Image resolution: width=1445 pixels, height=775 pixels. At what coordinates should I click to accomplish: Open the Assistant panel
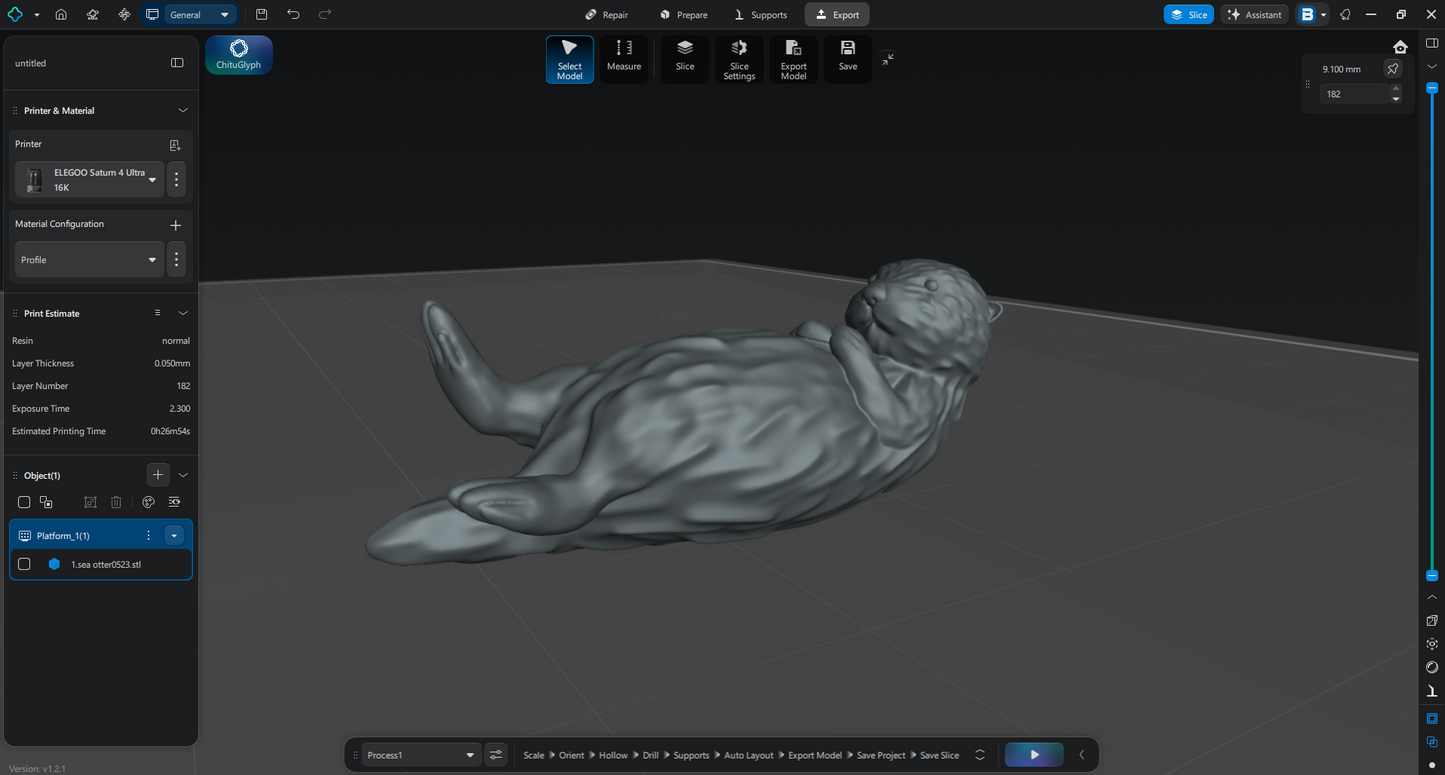[x=1254, y=15]
